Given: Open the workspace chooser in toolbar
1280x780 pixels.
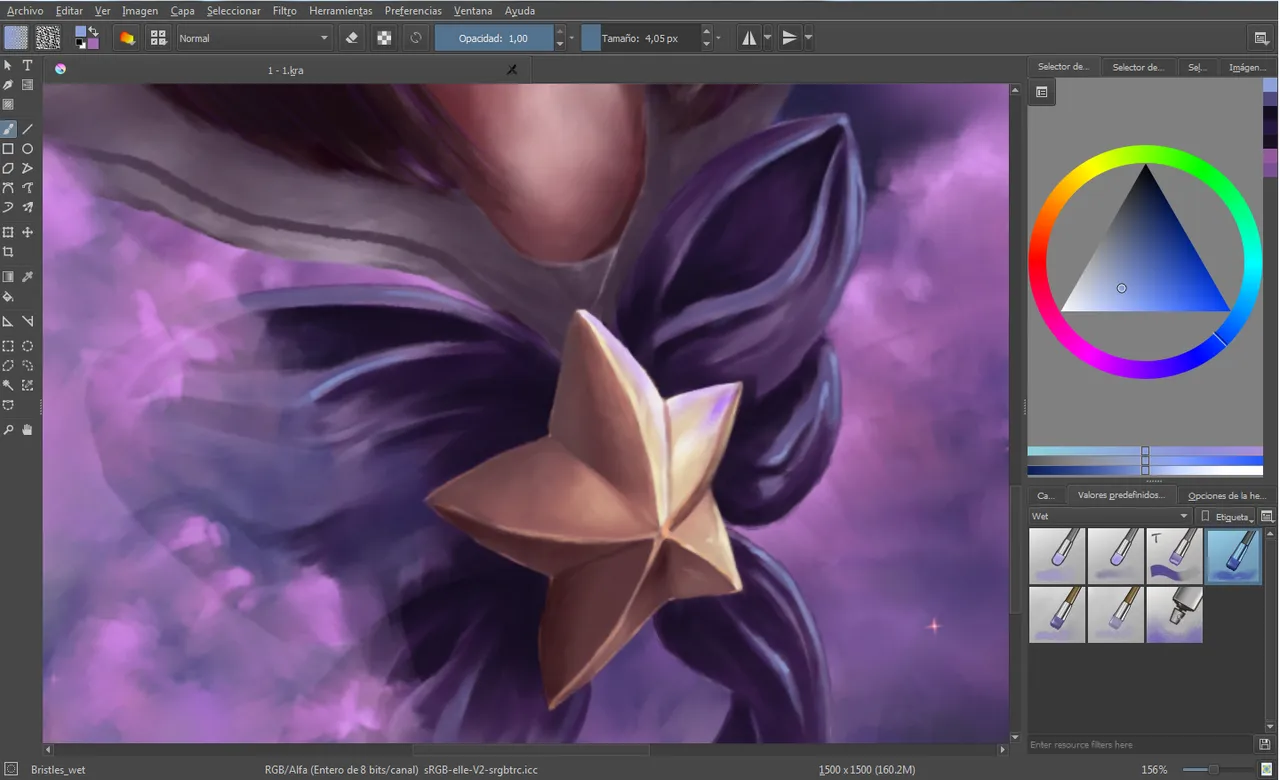Looking at the screenshot, I should coord(1261,38).
